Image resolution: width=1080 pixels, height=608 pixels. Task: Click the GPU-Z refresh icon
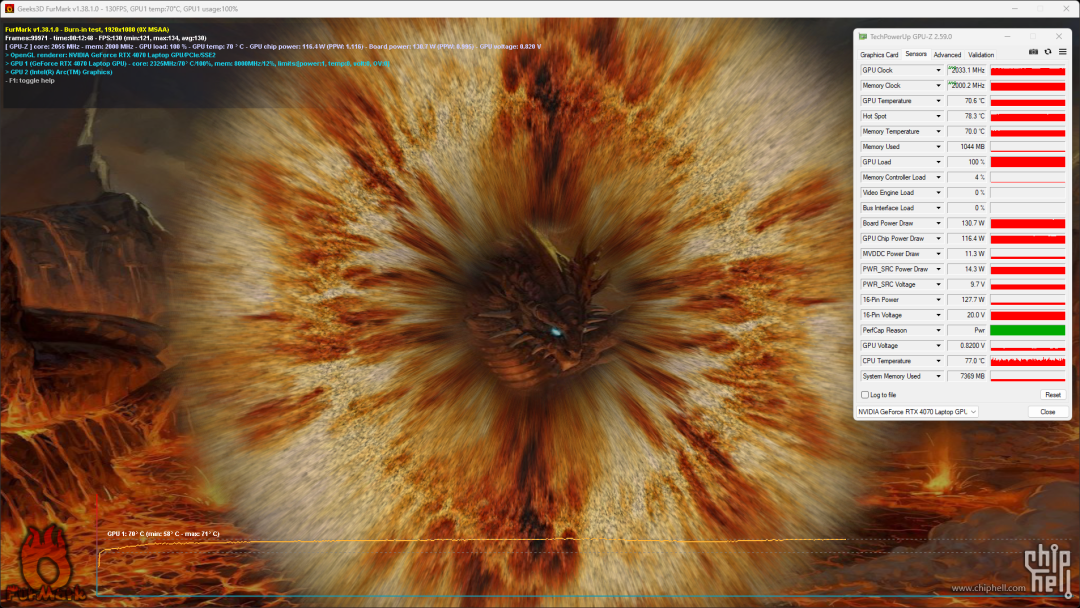coord(1048,52)
